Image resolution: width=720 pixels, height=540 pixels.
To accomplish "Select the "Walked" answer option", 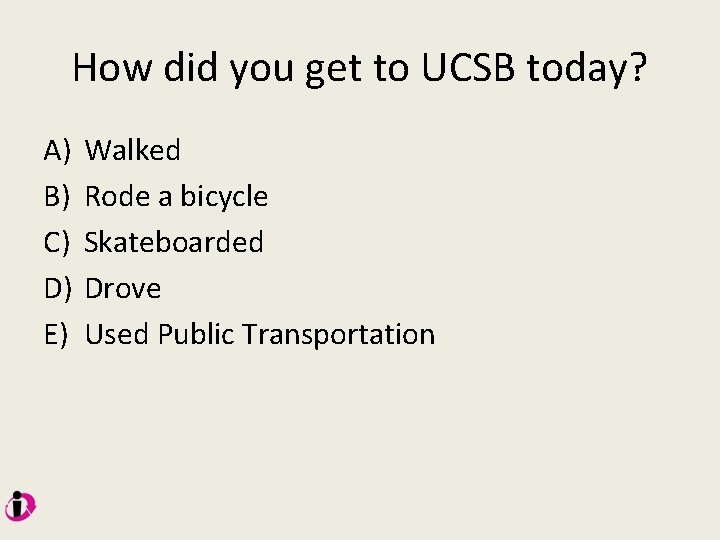I will coord(132,151).
